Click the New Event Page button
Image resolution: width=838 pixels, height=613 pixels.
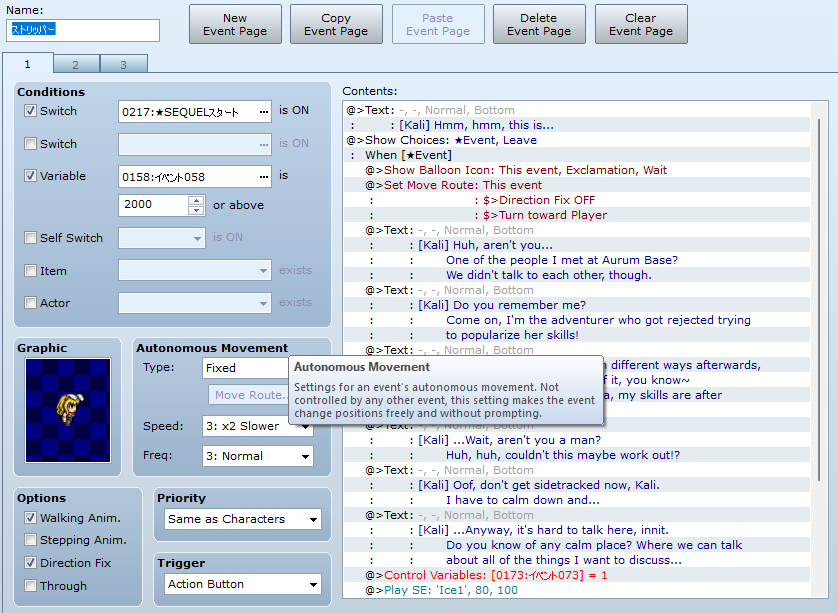(235, 24)
